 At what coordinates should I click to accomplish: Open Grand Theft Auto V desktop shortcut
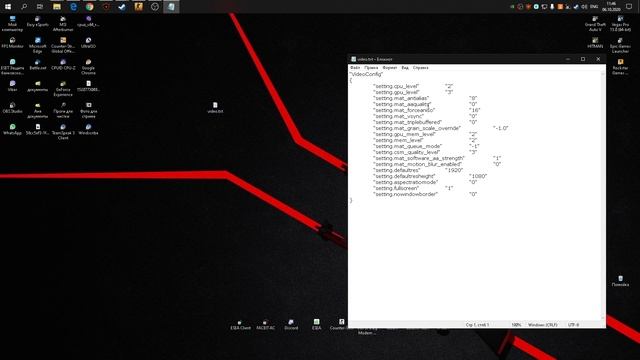pos(595,24)
